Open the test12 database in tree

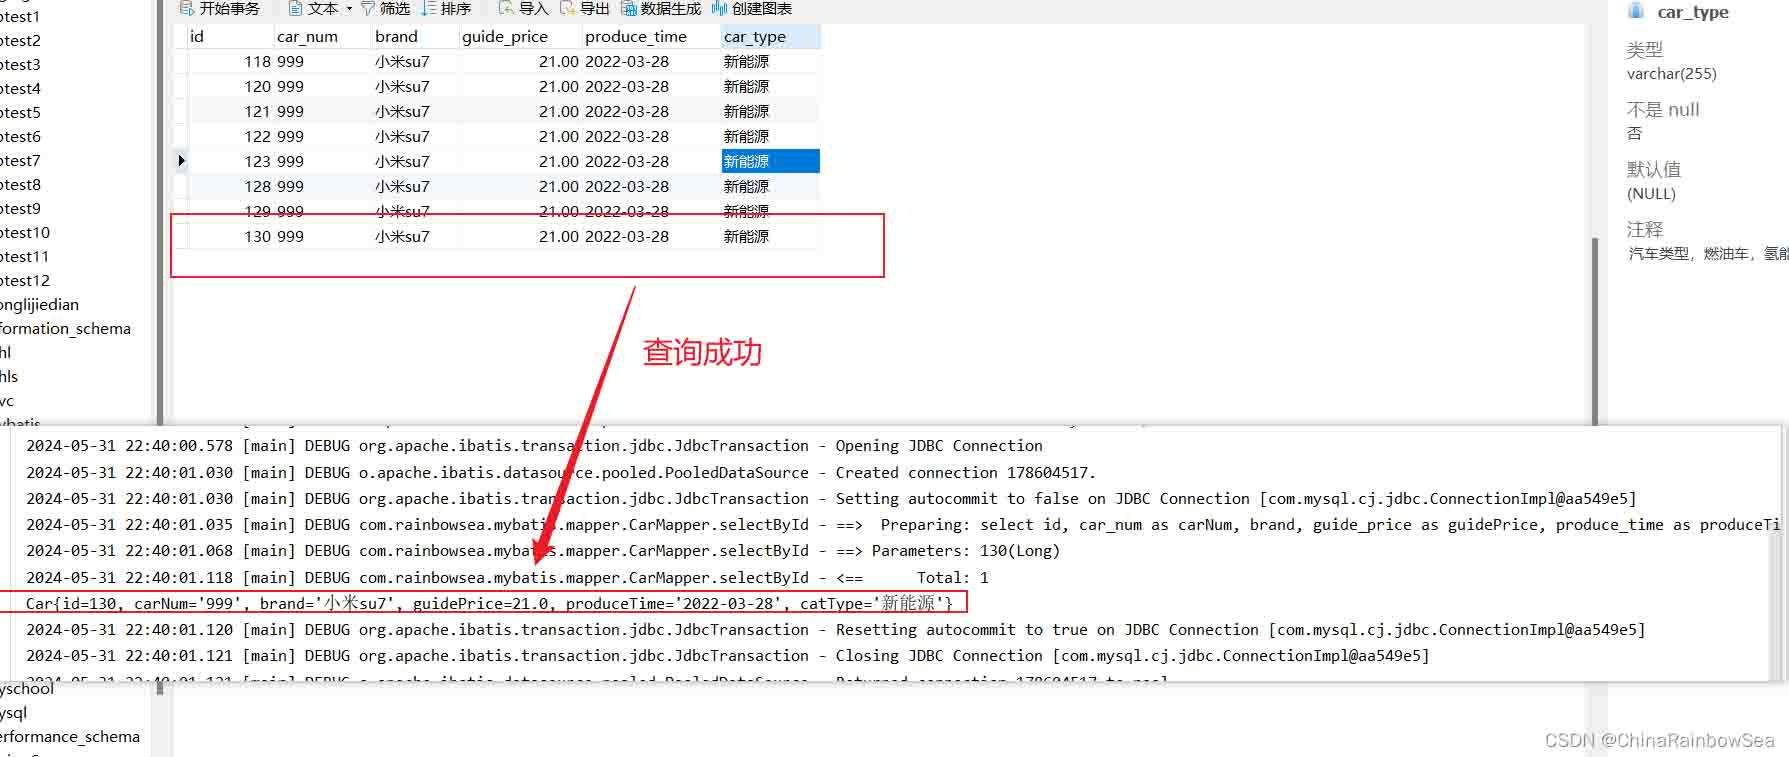25,281
